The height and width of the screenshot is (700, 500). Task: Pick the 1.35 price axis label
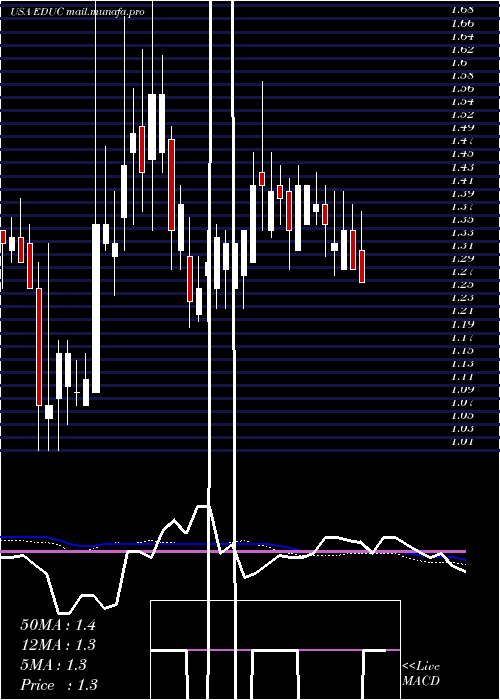[x=462, y=219]
